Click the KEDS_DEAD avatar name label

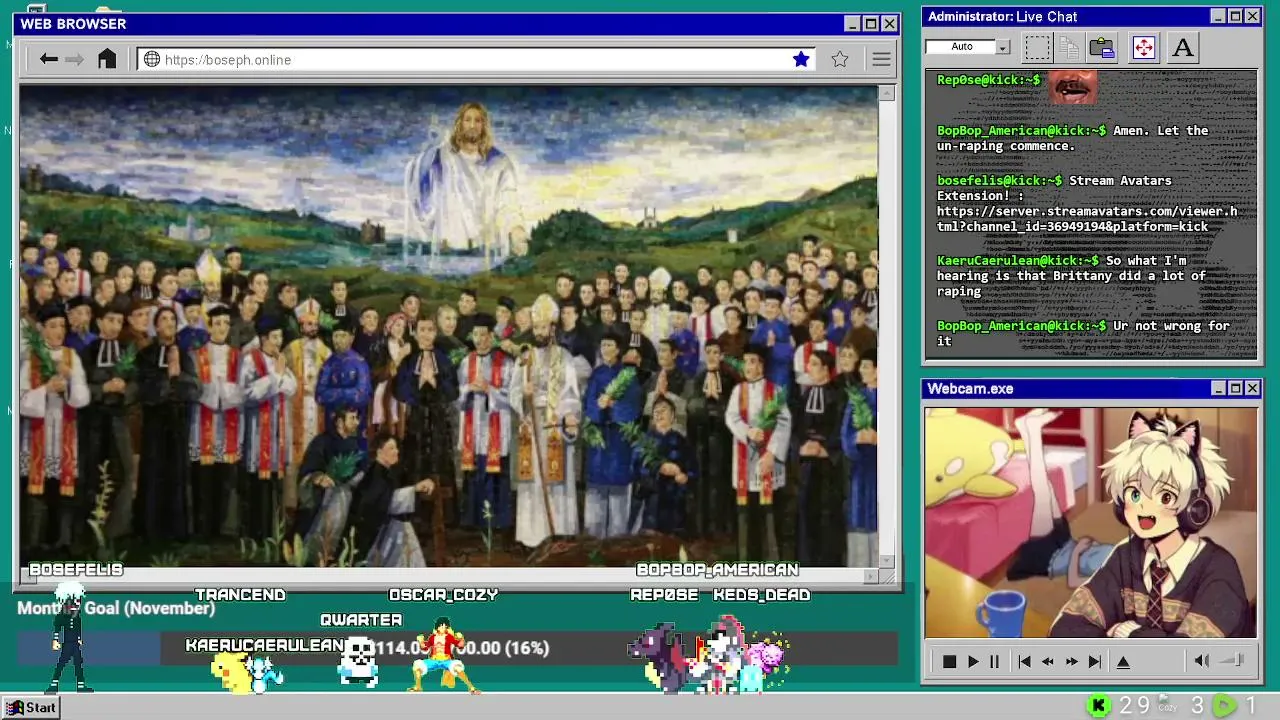(x=762, y=595)
